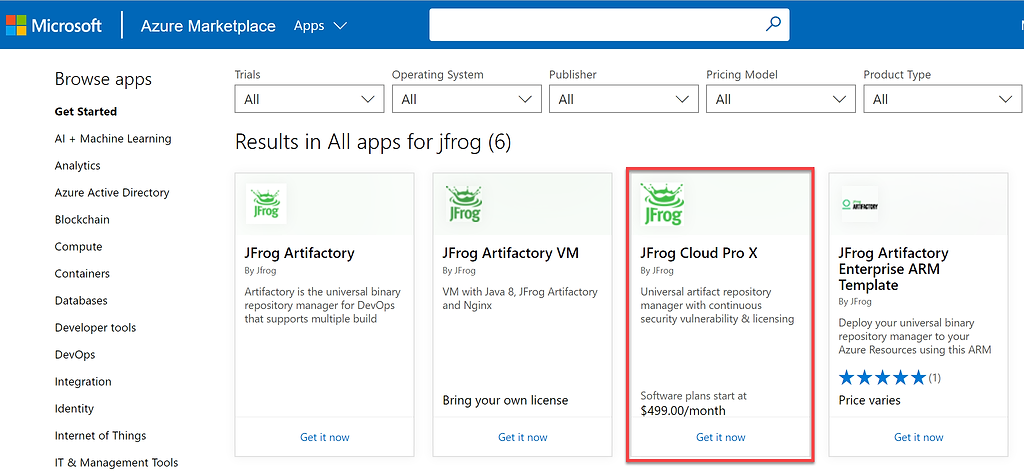Screen dimensions: 1024x472
Task: Open JFrog Artifactory Enterprise ARM Template title
Action: (894, 269)
